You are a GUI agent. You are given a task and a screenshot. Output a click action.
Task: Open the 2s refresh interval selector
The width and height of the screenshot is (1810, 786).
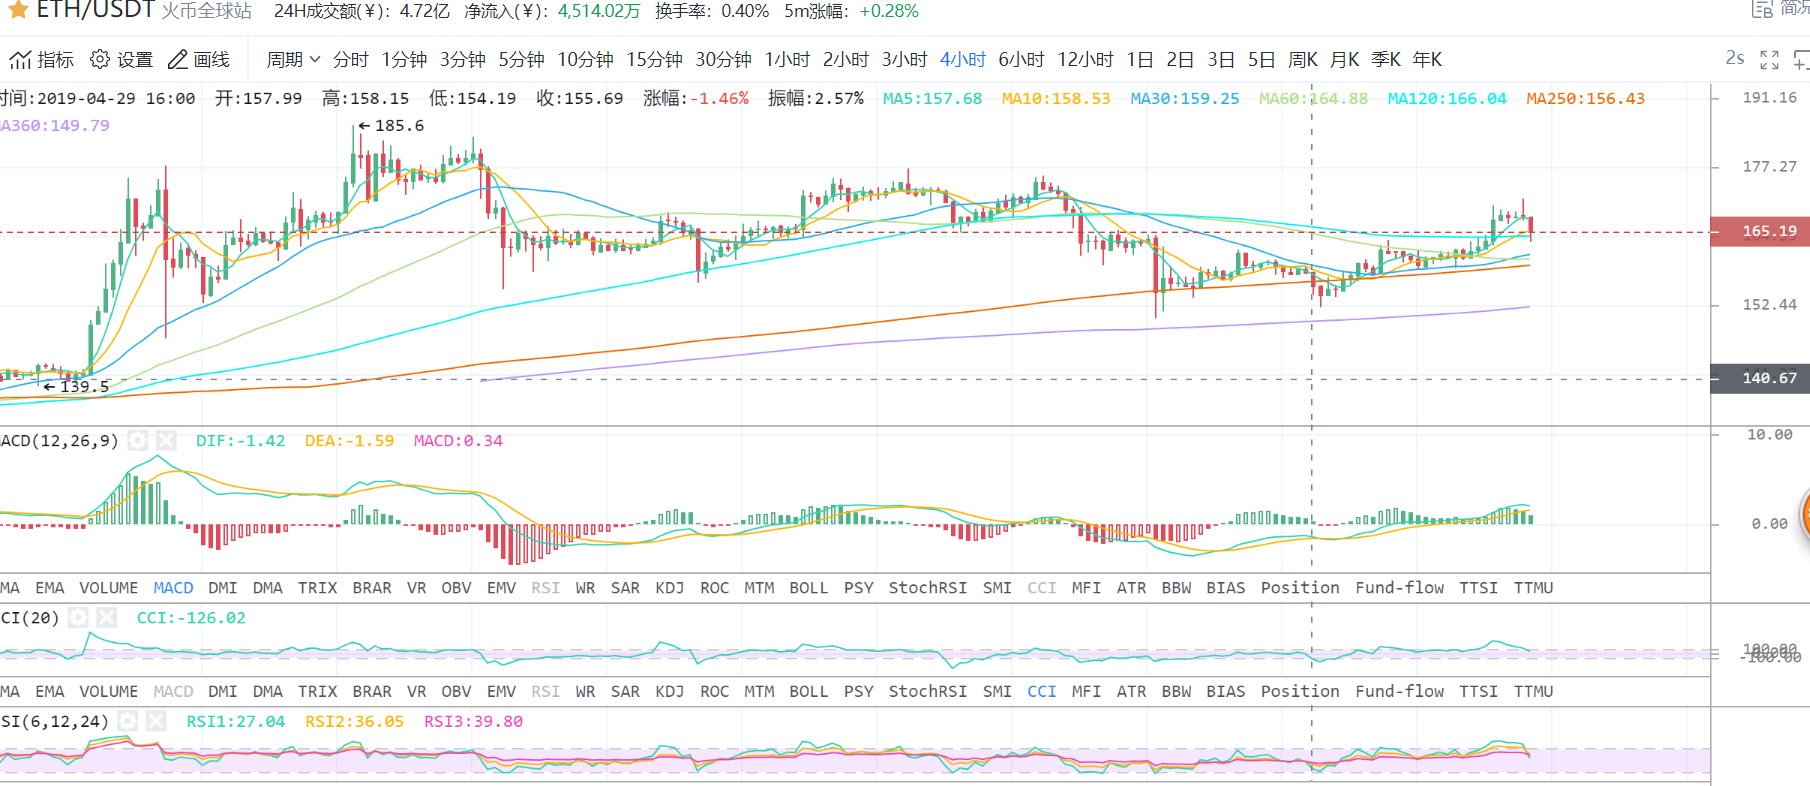coord(1735,59)
